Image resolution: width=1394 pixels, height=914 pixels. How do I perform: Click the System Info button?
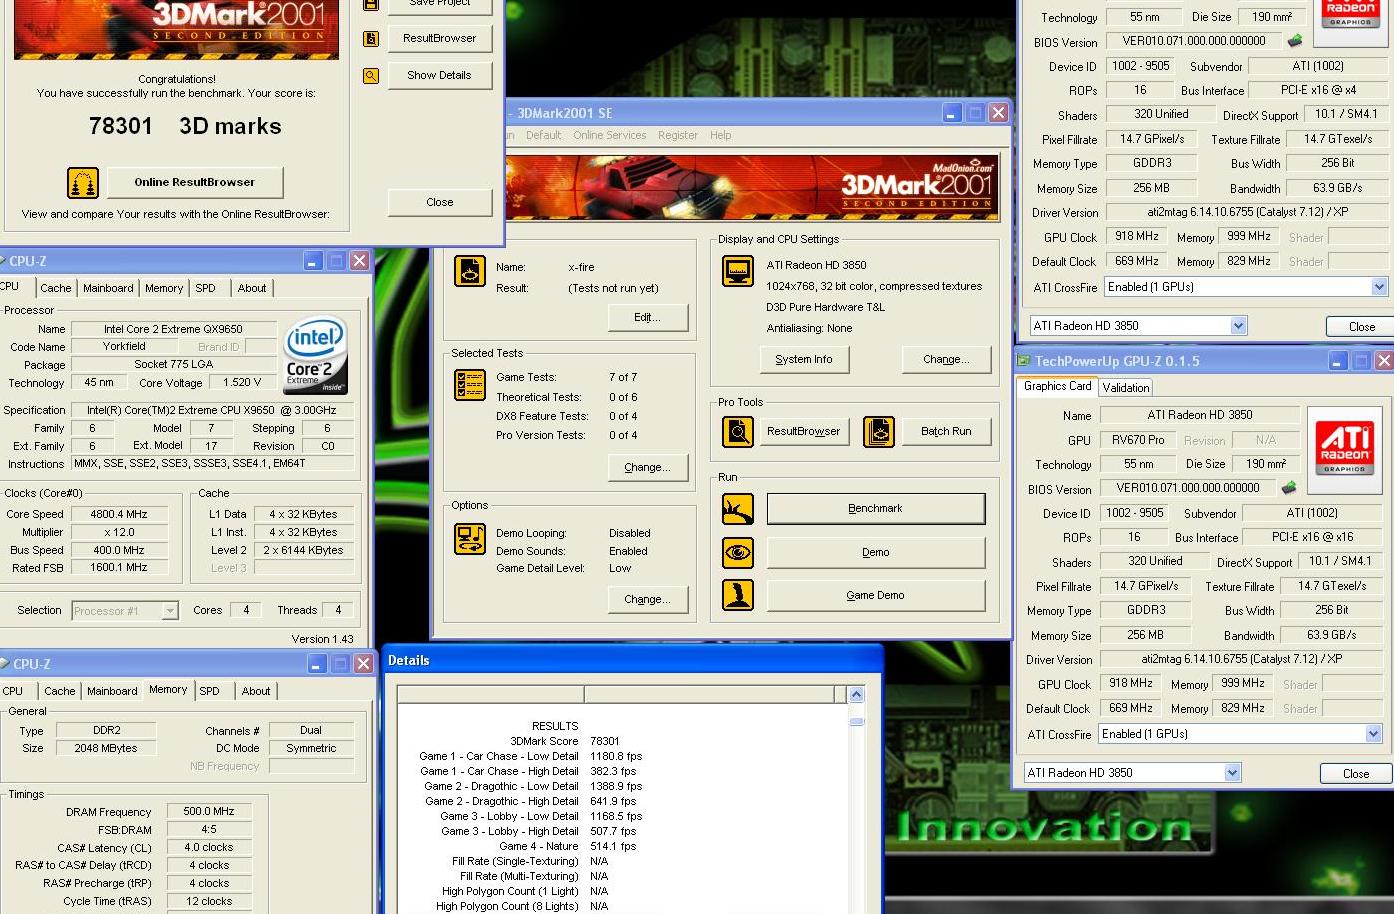click(804, 359)
